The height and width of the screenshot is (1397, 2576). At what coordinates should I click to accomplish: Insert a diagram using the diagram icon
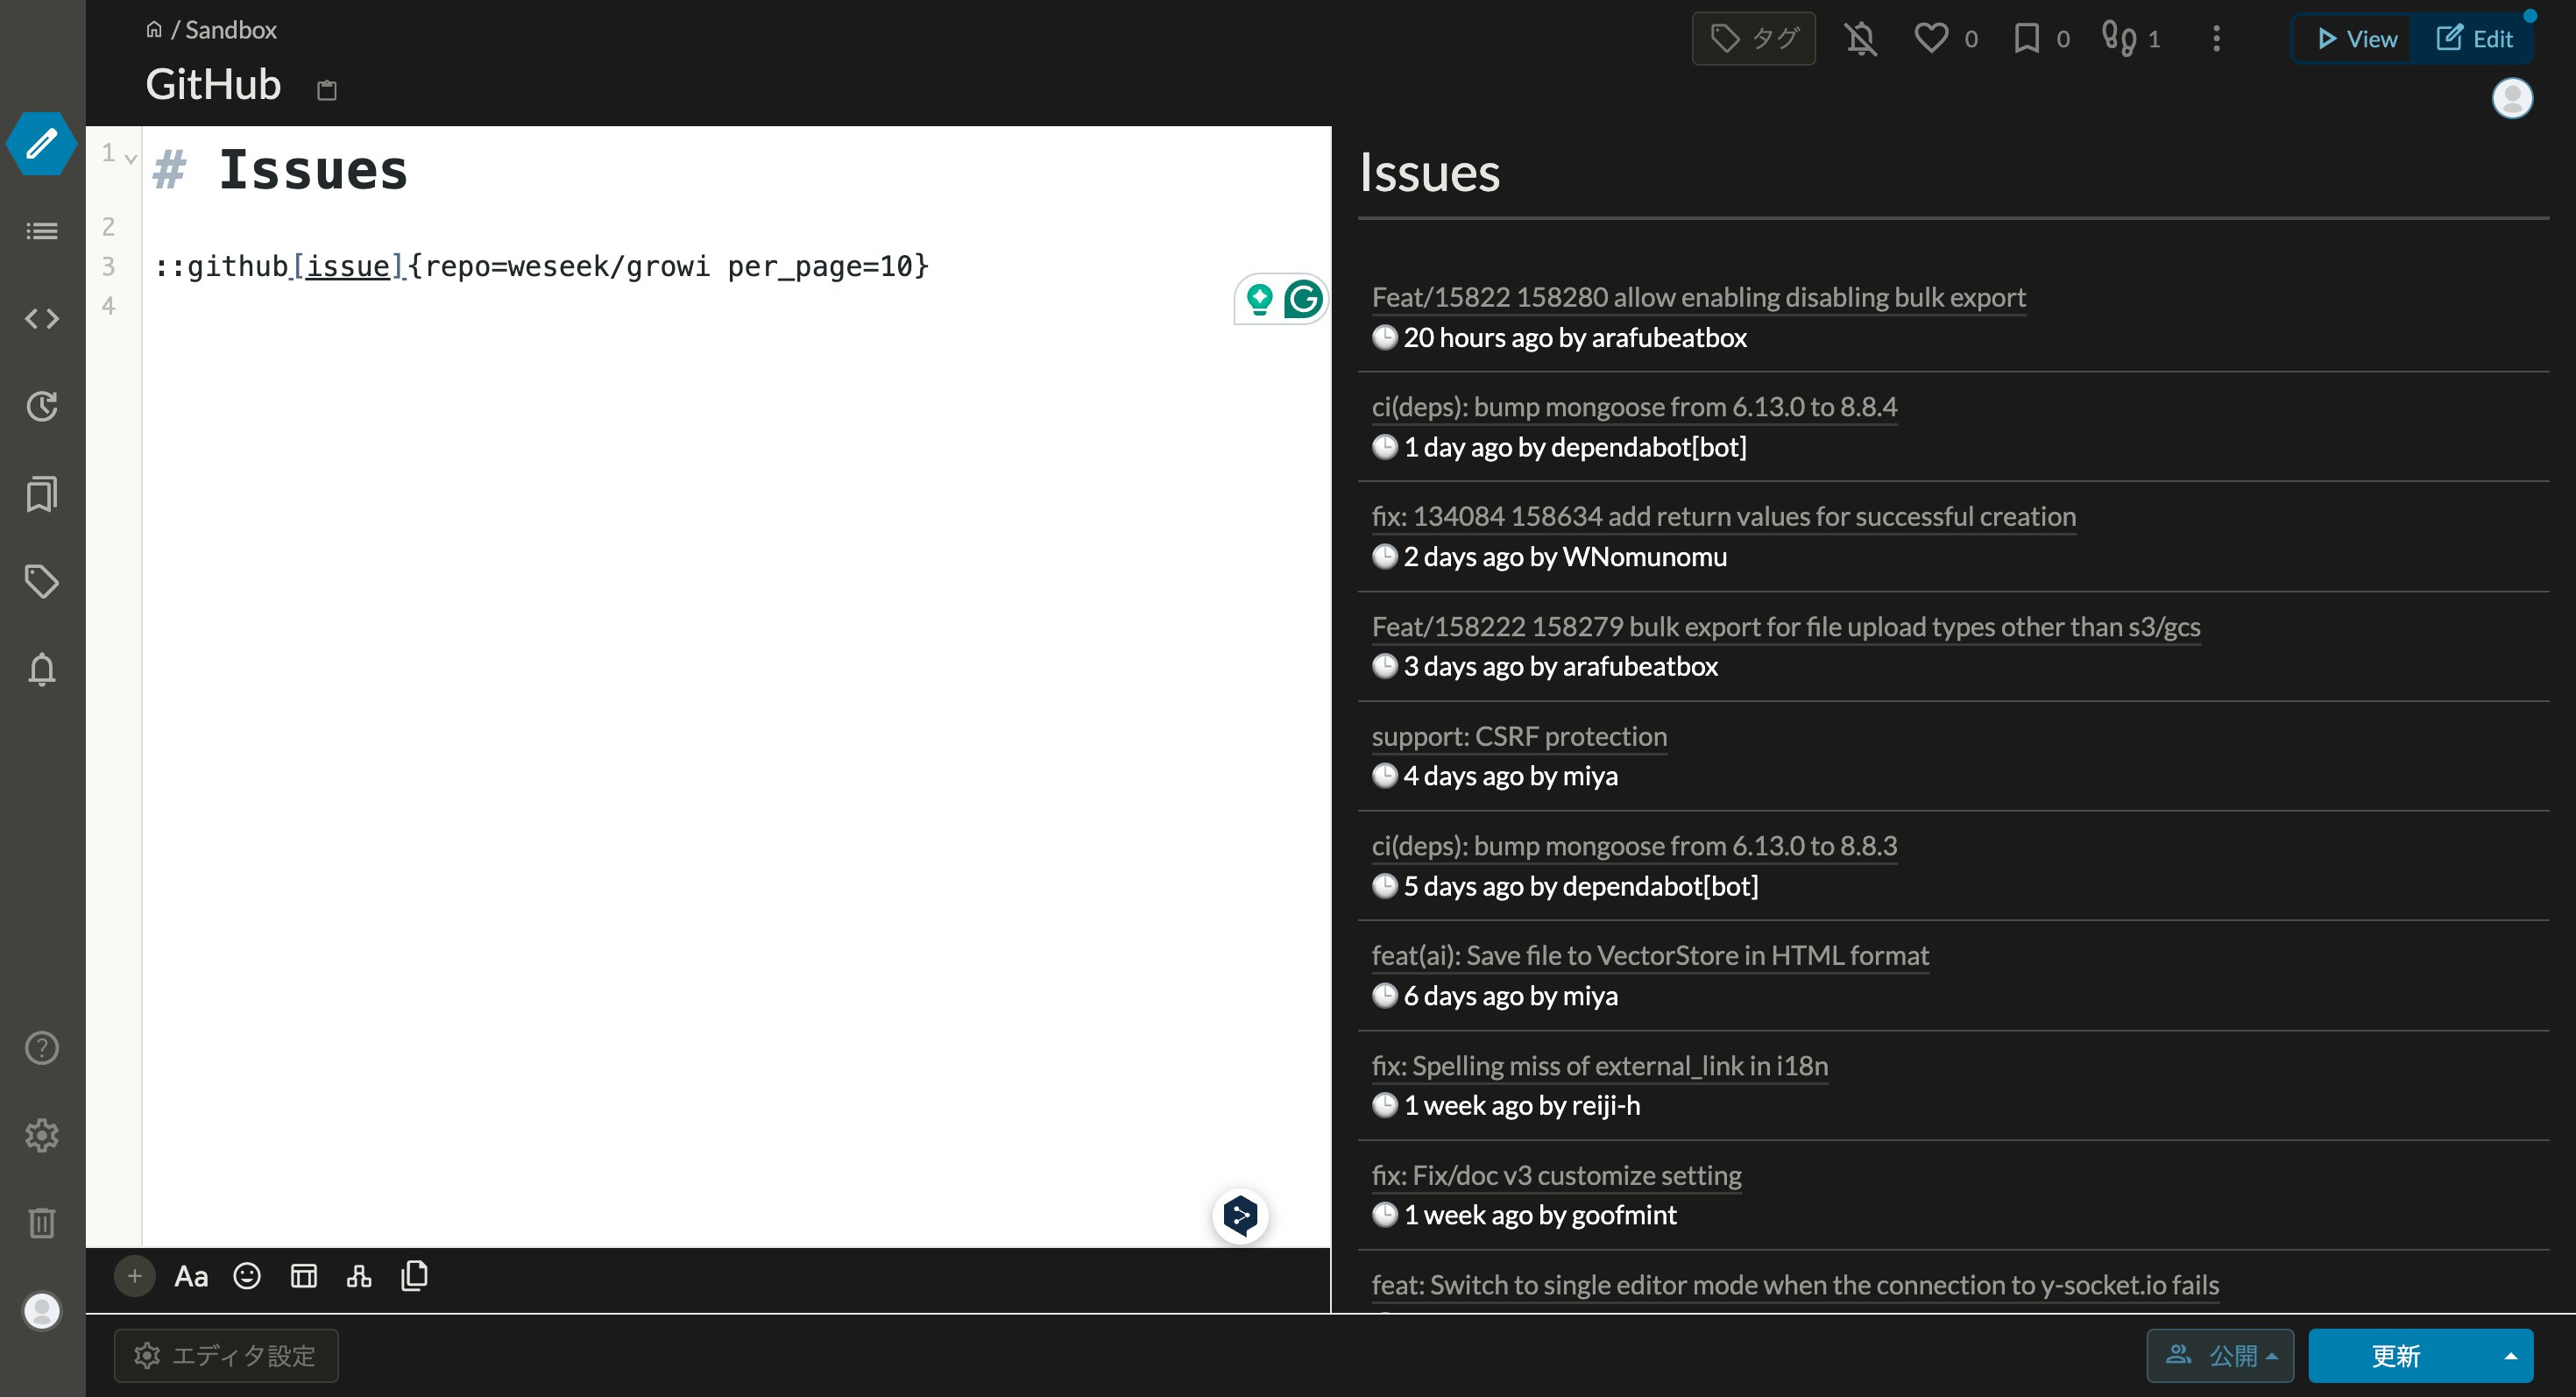pos(359,1276)
